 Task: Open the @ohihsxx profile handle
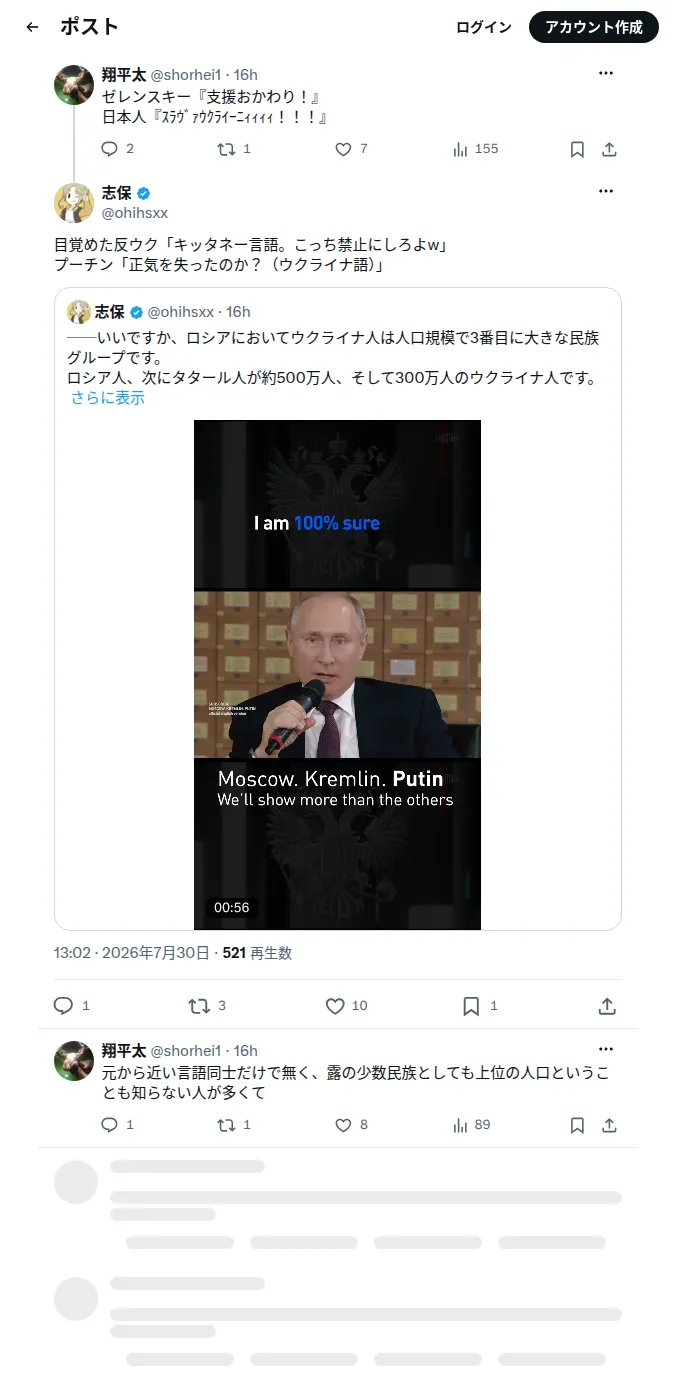click(x=135, y=213)
